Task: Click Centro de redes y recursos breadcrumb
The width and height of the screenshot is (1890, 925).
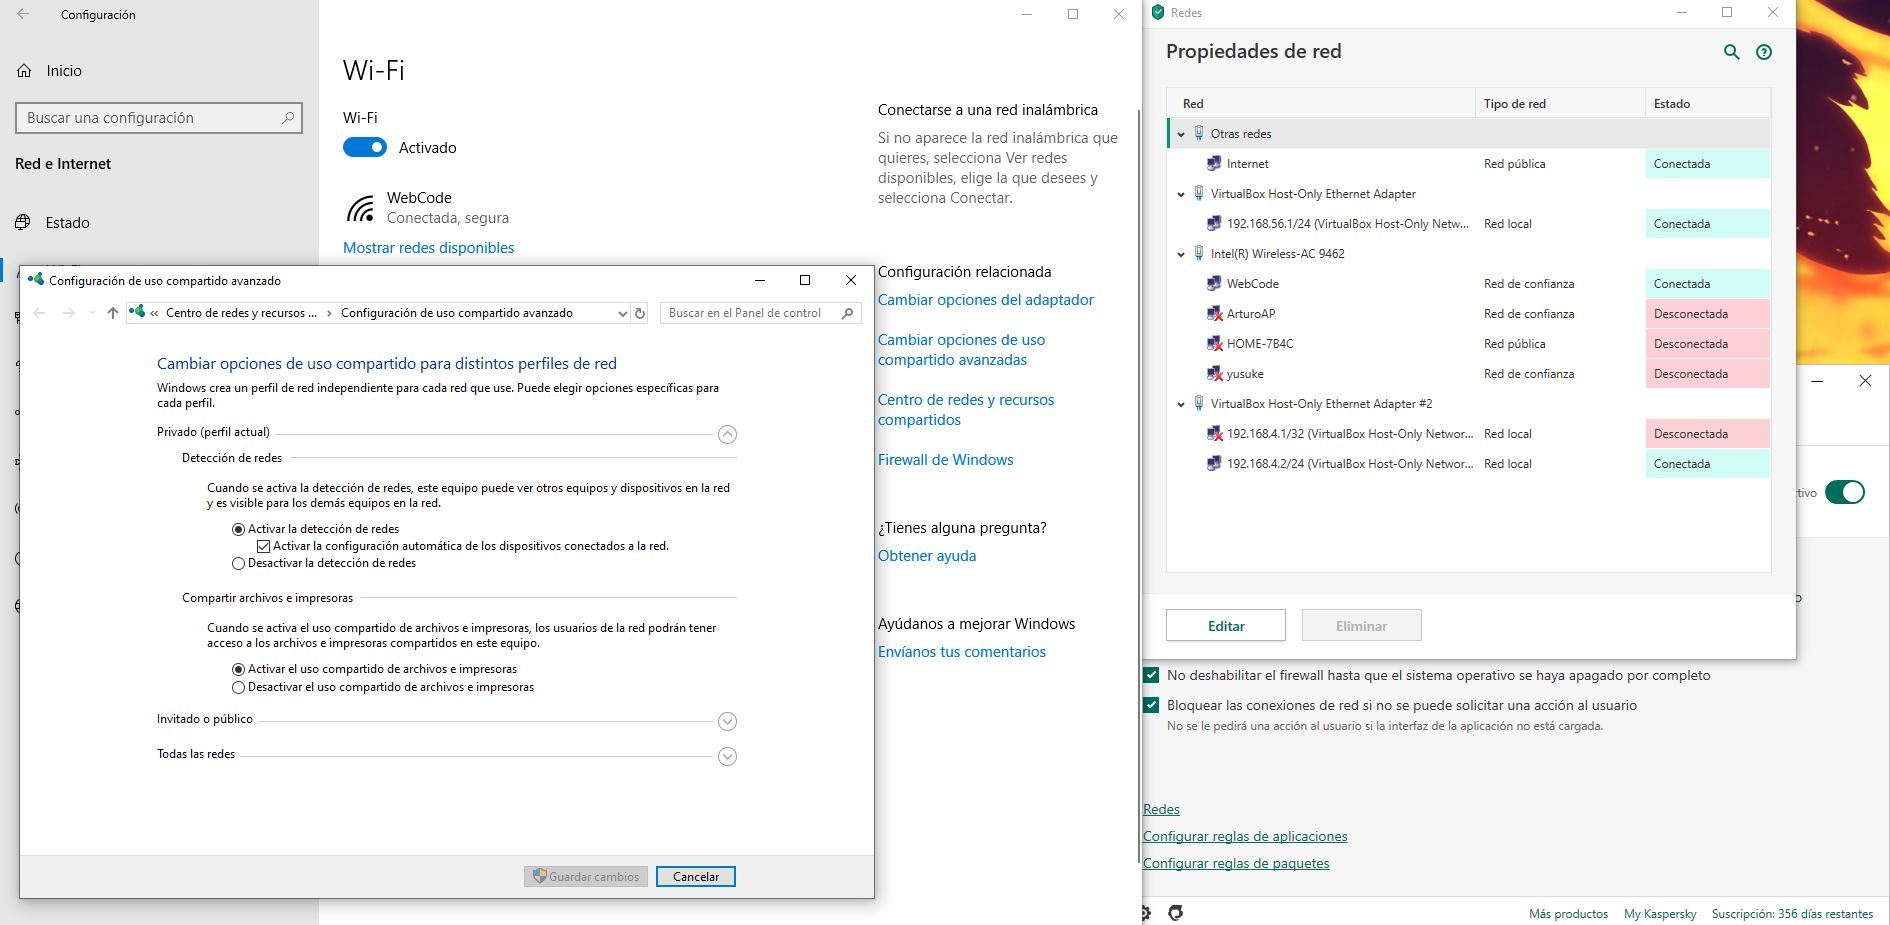Action: (241, 313)
